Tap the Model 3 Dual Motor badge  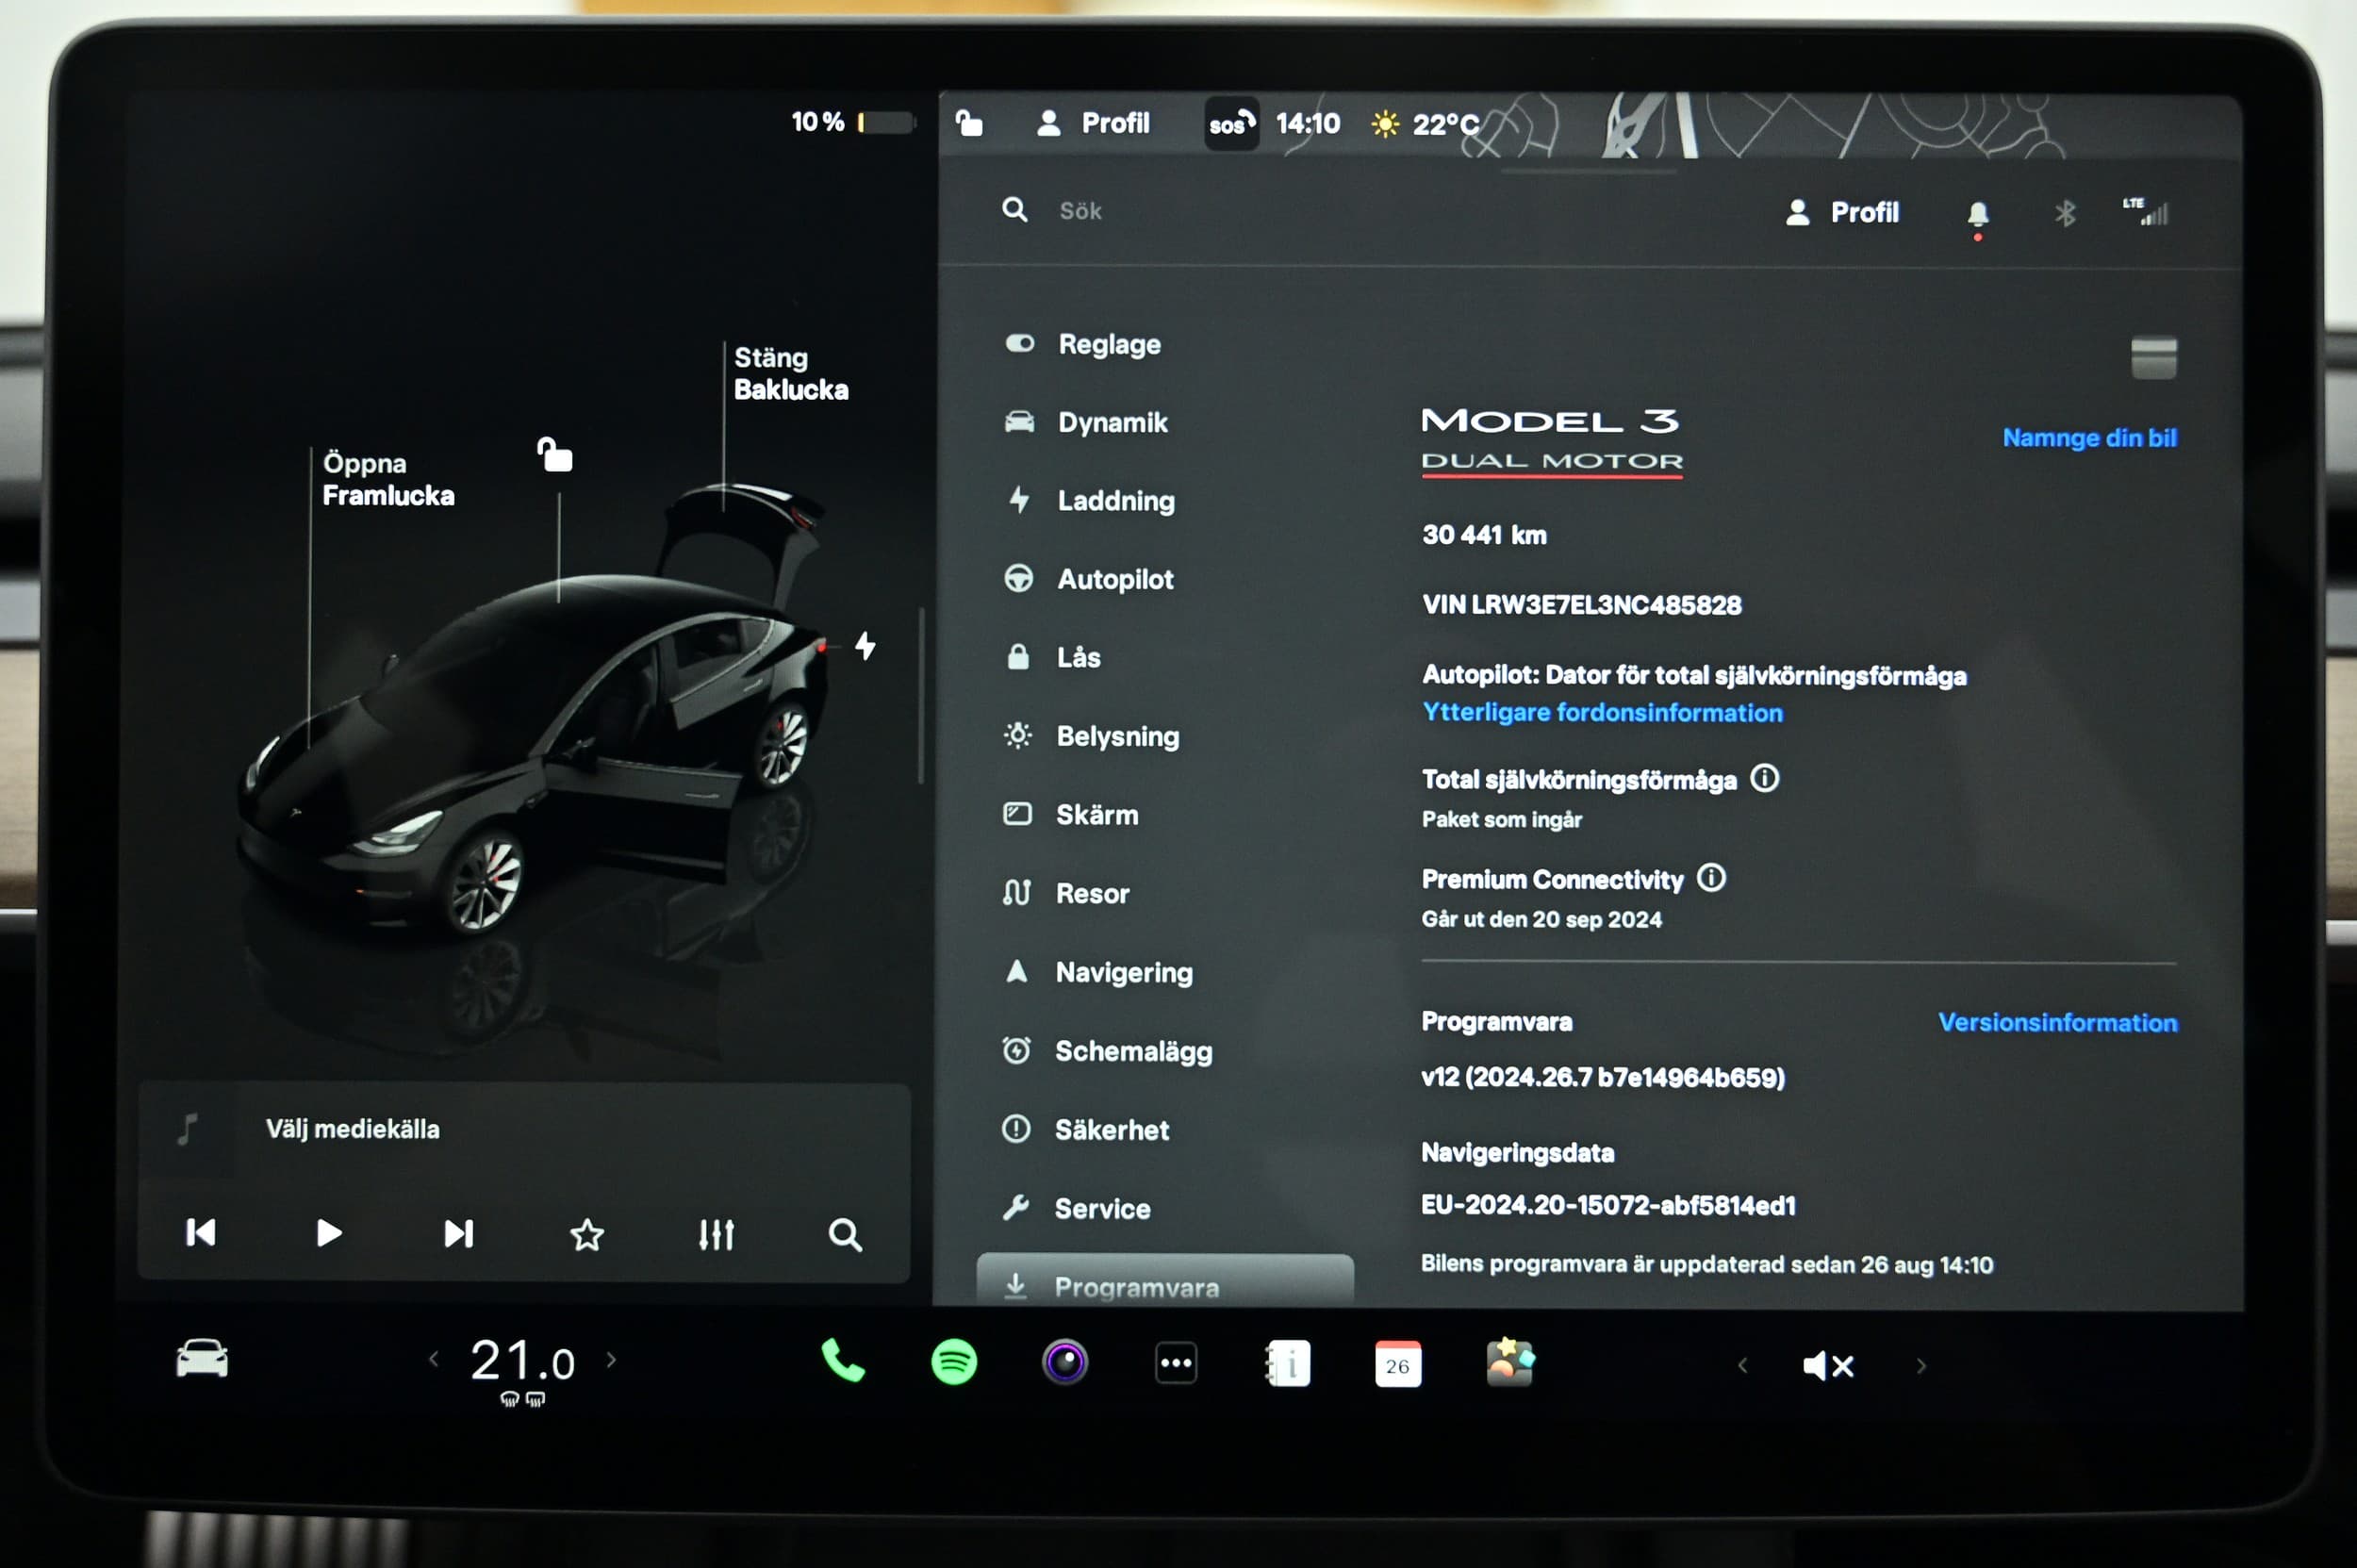[x=1552, y=441]
